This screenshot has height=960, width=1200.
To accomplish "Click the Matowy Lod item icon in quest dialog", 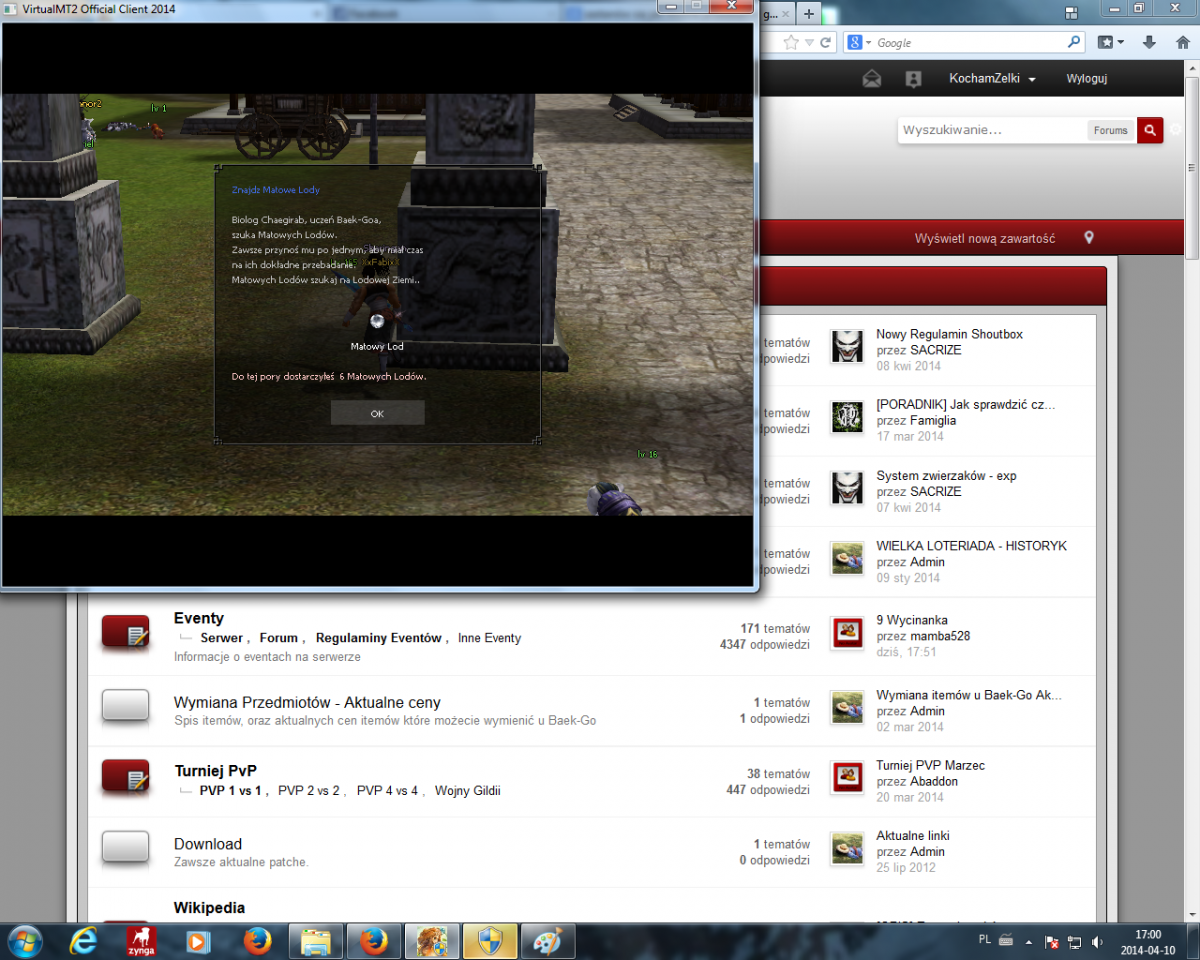I will coord(377,321).
